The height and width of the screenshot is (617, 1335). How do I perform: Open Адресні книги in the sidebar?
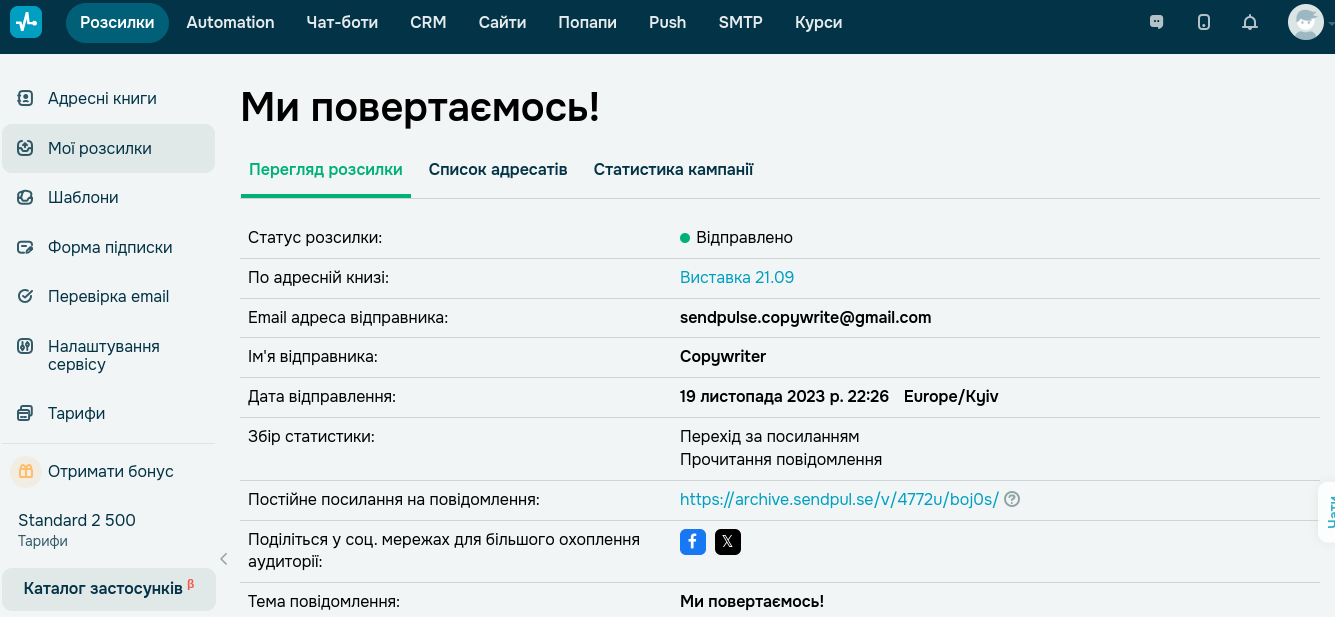pos(102,98)
